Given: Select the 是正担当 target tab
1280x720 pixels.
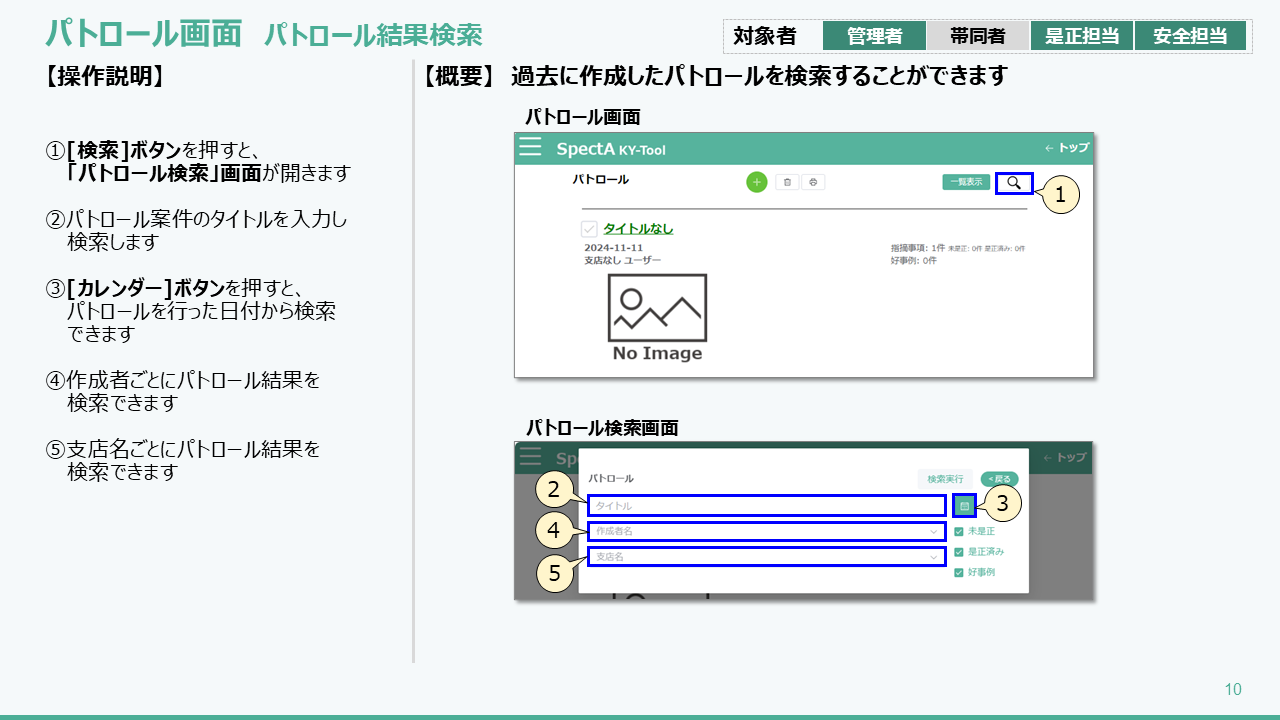Looking at the screenshot, I should (1082, 36).
